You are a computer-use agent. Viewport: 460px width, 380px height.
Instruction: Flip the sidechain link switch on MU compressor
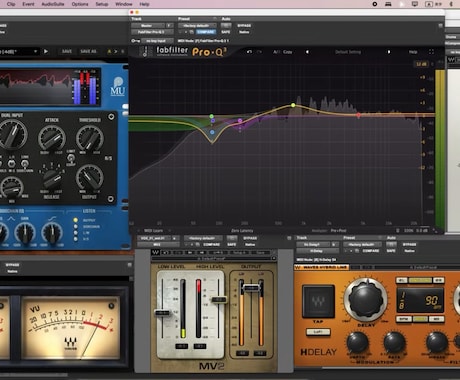tap(25, 163)
